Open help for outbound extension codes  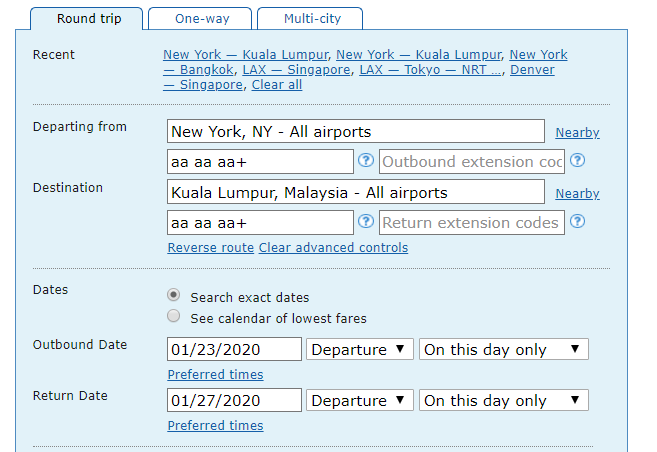pos(577,160)
